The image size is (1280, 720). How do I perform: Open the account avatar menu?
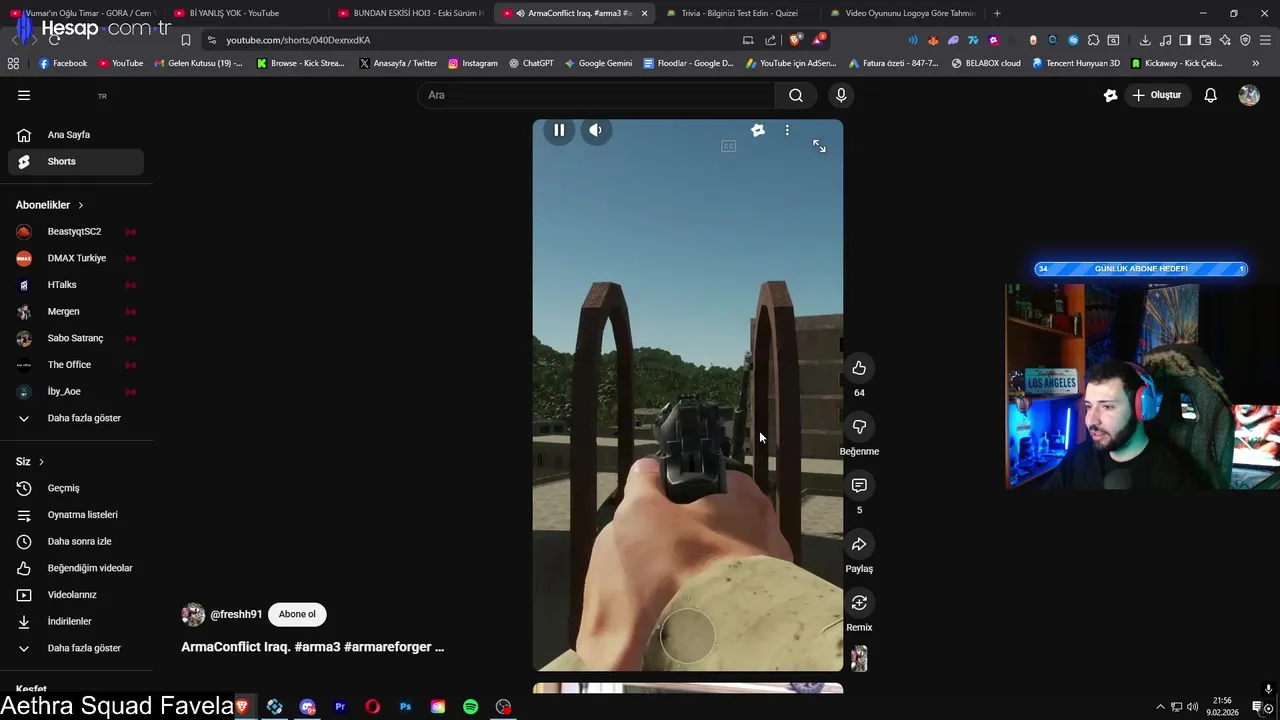[1249, 95]
